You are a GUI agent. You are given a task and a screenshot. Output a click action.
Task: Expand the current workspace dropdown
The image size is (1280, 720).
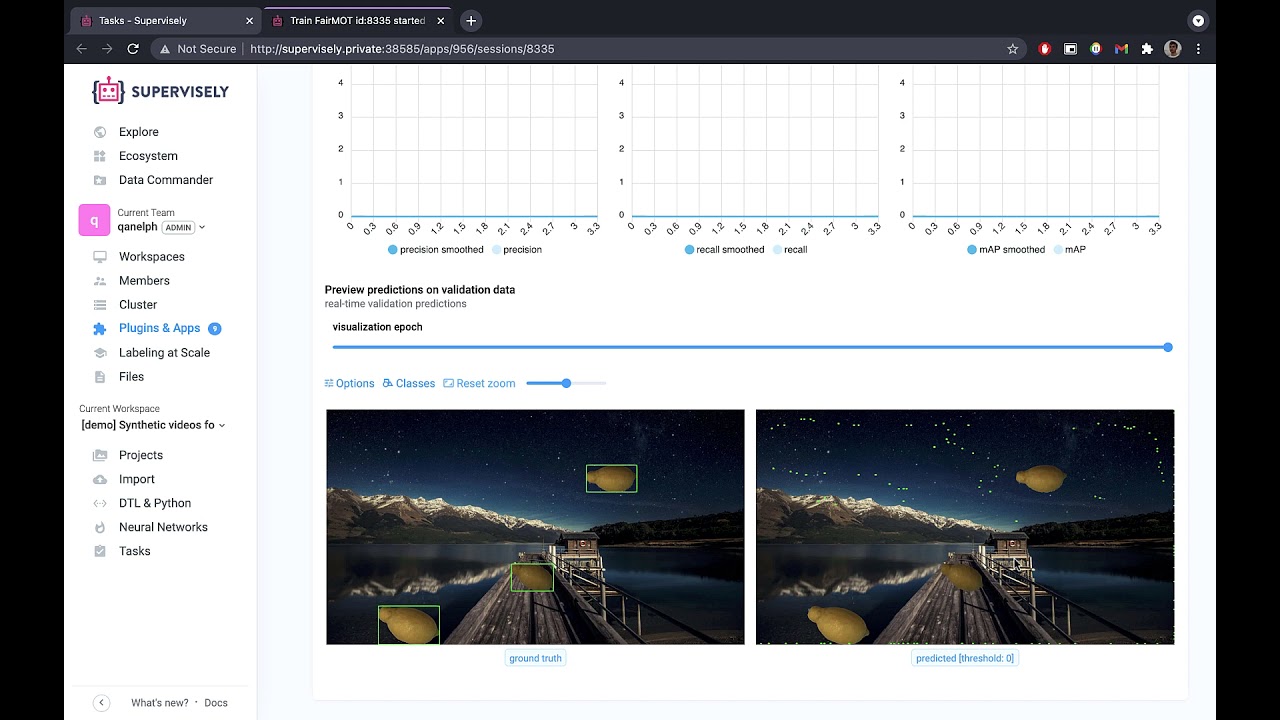point(222,425)
